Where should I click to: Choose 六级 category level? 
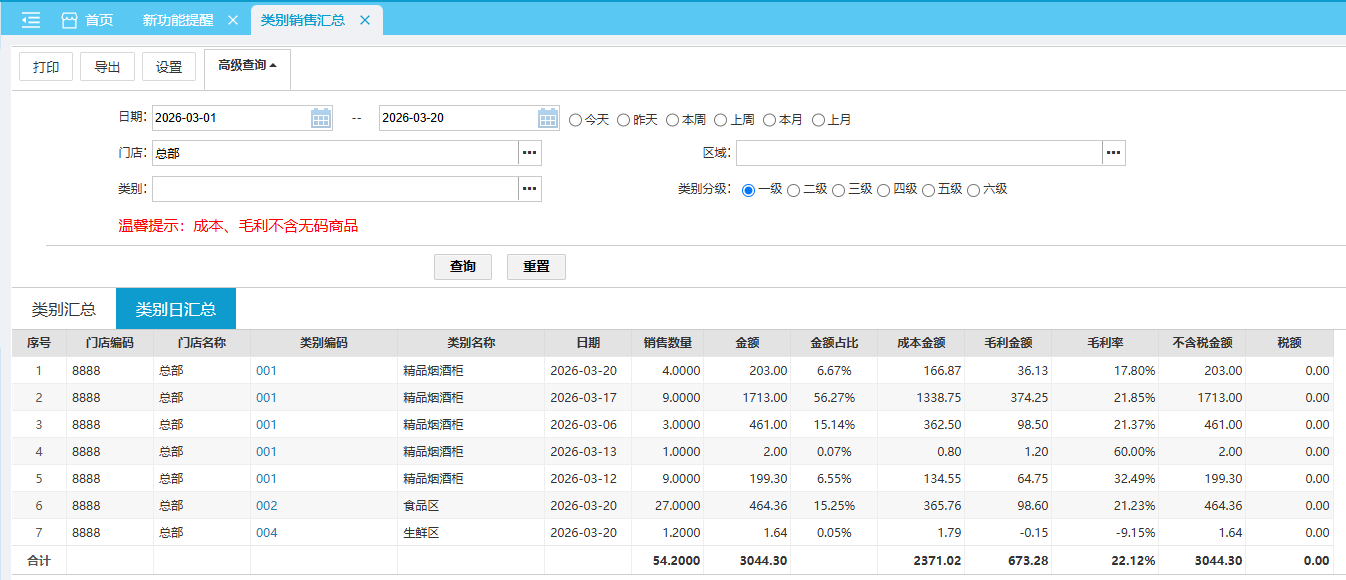[x=974, y=190]
